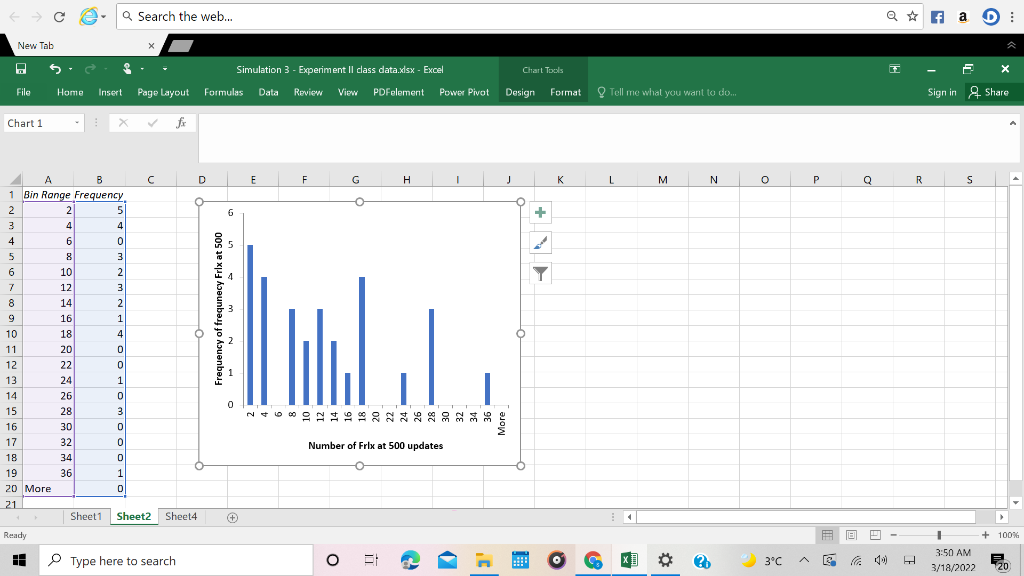
Task: Click the Chart Filters funnel button
Action: (x=540, y=274)
